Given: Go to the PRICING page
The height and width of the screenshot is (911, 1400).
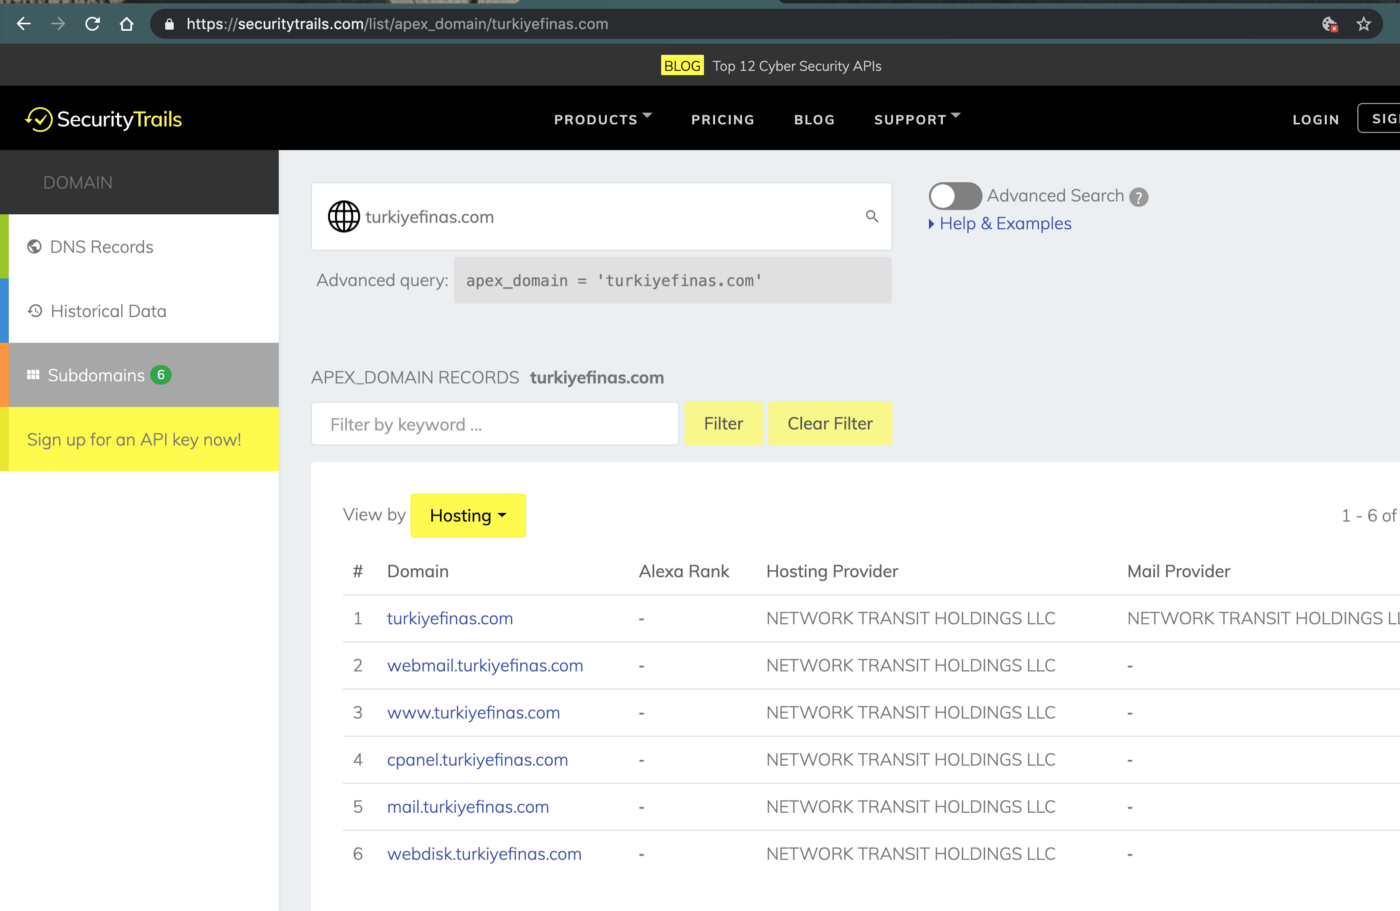Looking at the screenshot, I should click(x=723, y=119).
